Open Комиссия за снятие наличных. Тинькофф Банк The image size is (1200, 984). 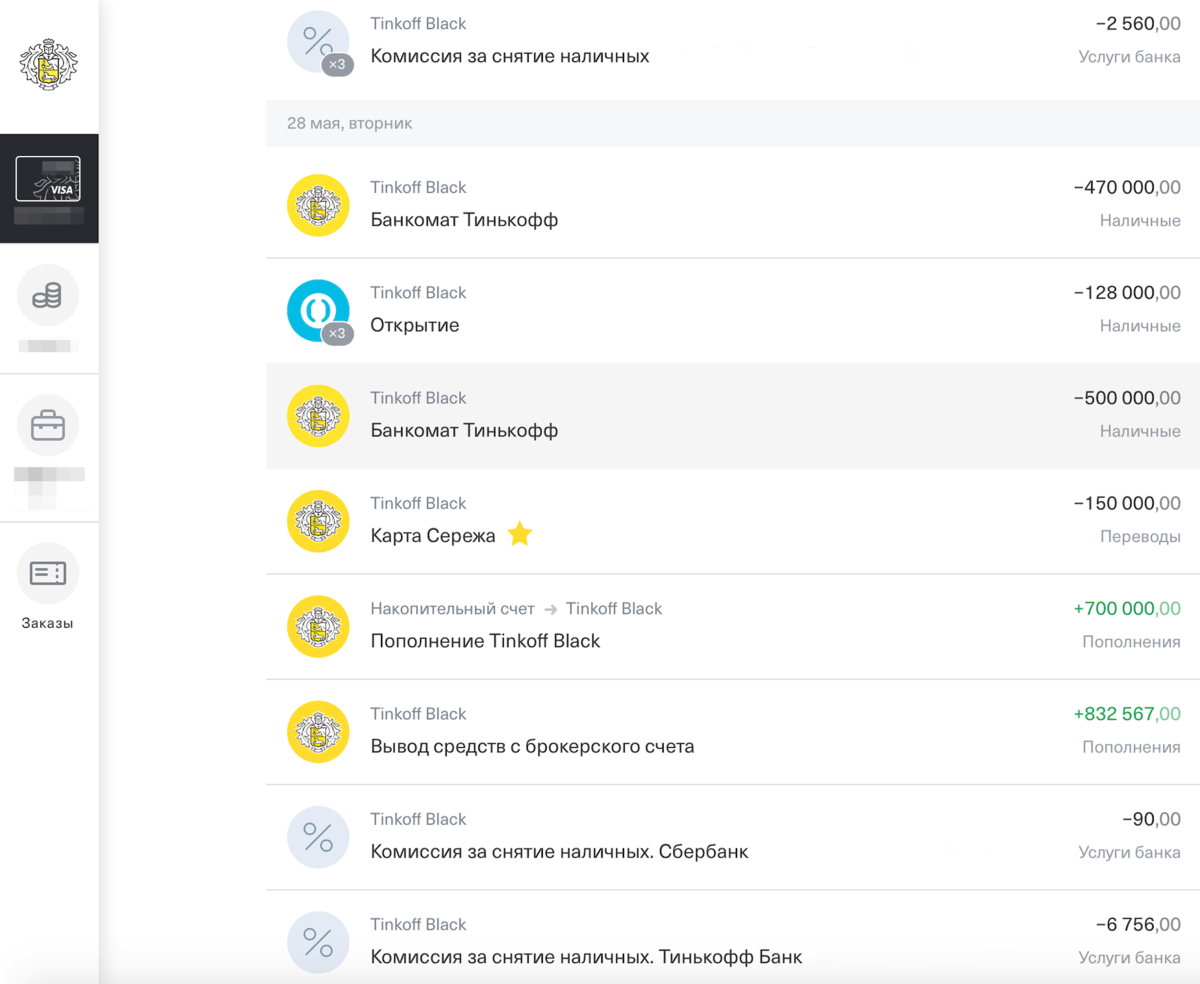click(x=586, y=957)
